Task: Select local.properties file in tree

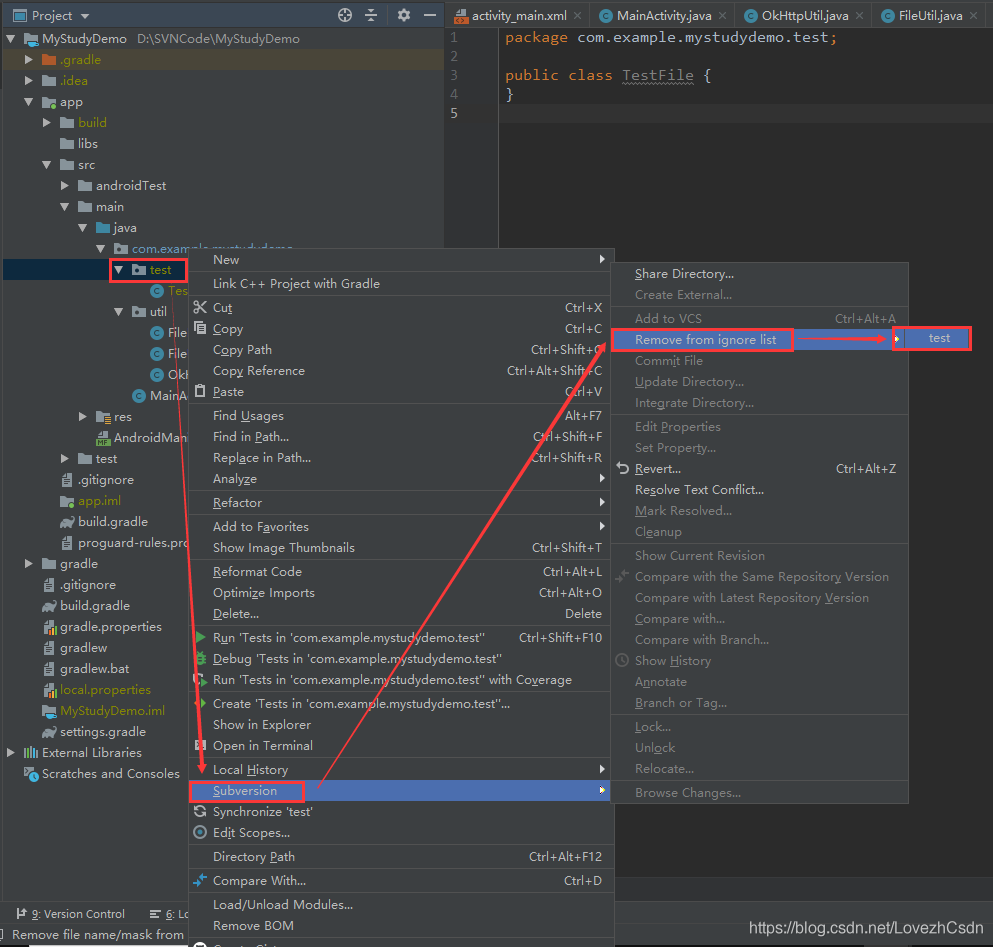Action: pyautogui.click(x=105, y=690)
